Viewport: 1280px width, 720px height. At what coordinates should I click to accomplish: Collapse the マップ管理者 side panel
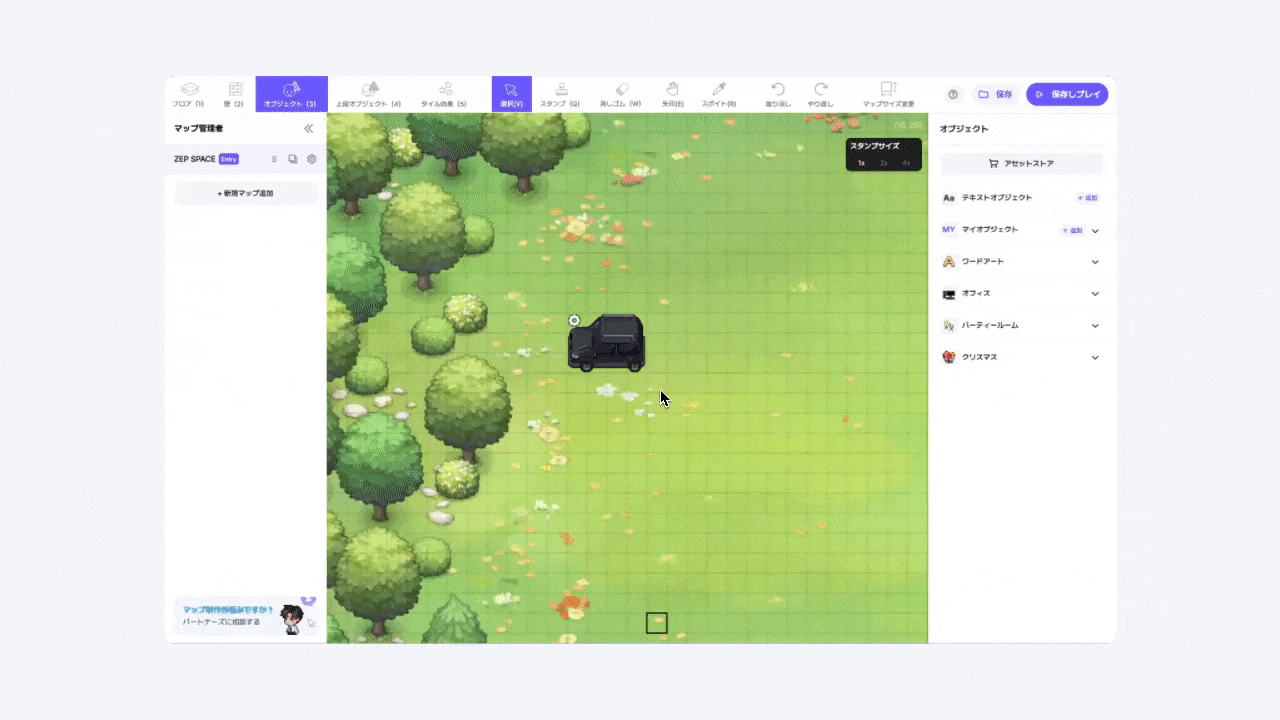pos(309,128)
